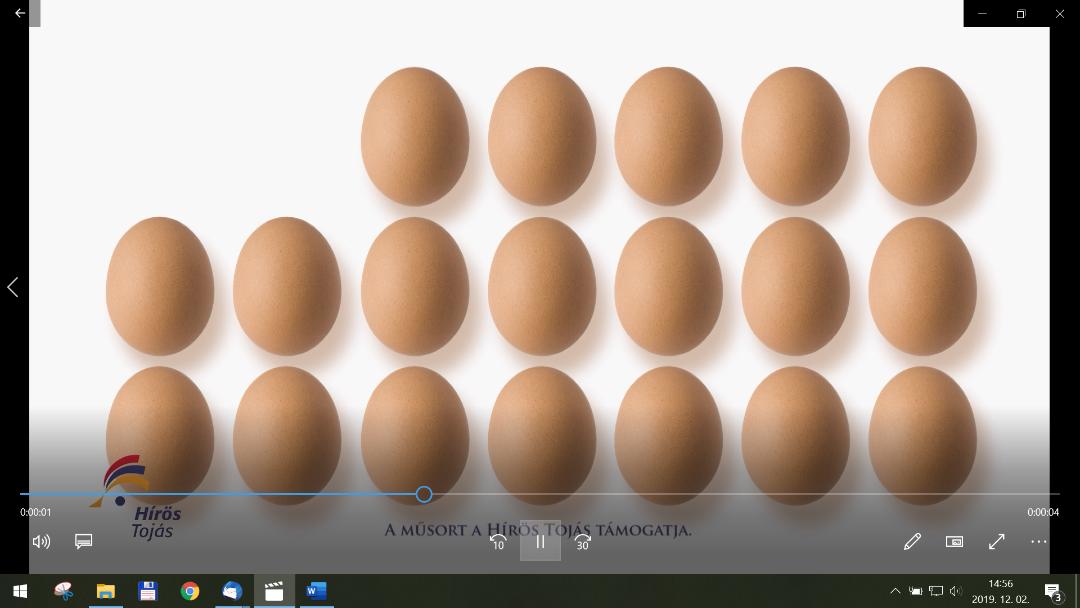Click the system tray speaker icon
1080x608 pixels.
pyautogui.click(x=956, y=591)
